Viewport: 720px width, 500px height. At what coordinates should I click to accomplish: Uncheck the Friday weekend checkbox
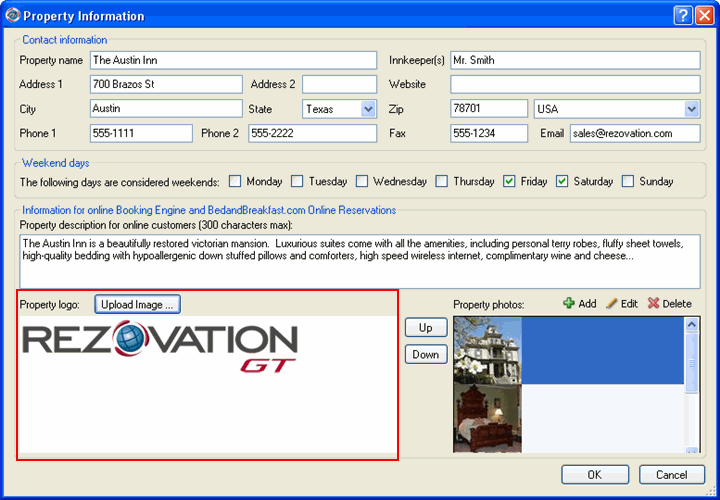(509, 182)
